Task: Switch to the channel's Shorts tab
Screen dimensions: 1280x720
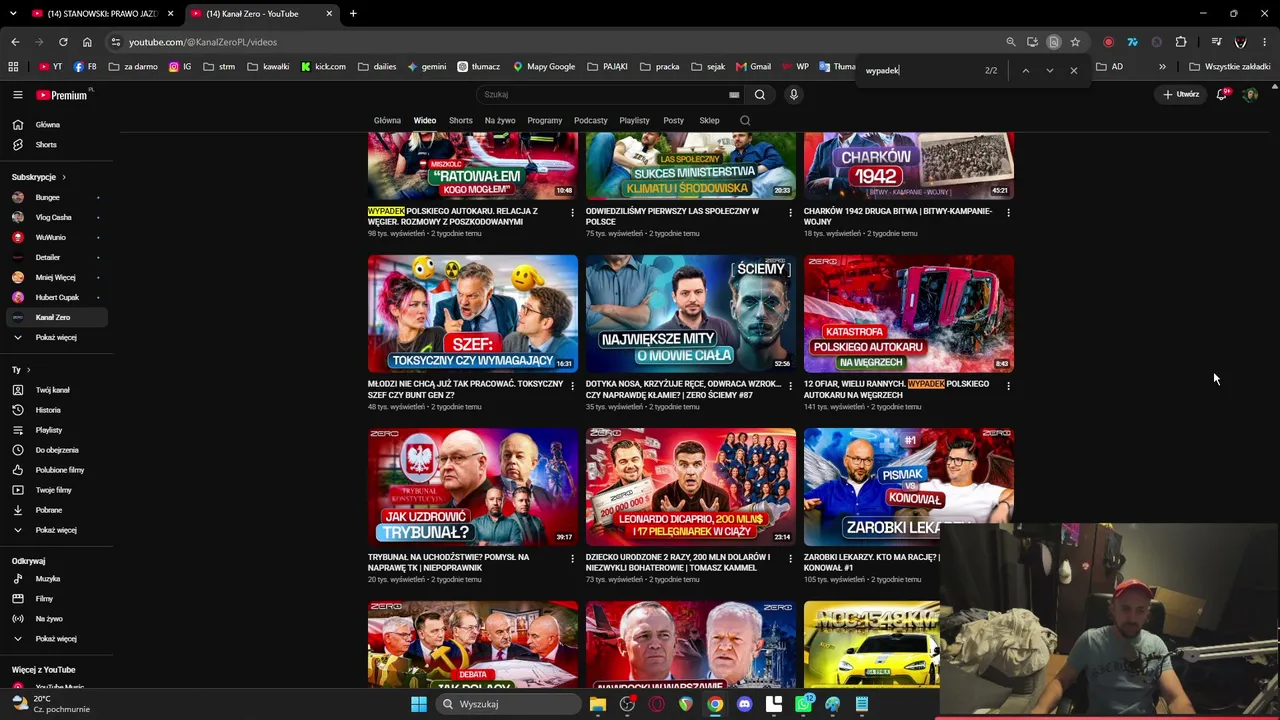Action: click(x=460, y=121)
